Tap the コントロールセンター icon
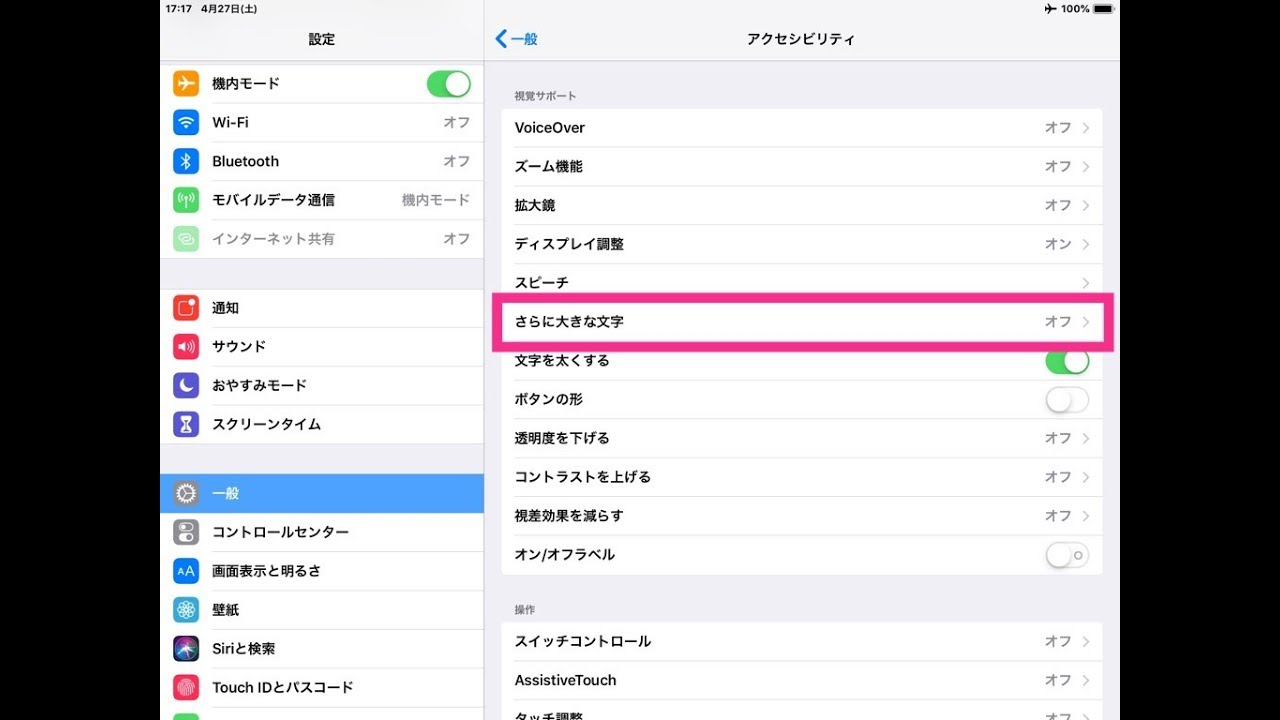This screenshot has height=720, width=1280. pos(186,532)
